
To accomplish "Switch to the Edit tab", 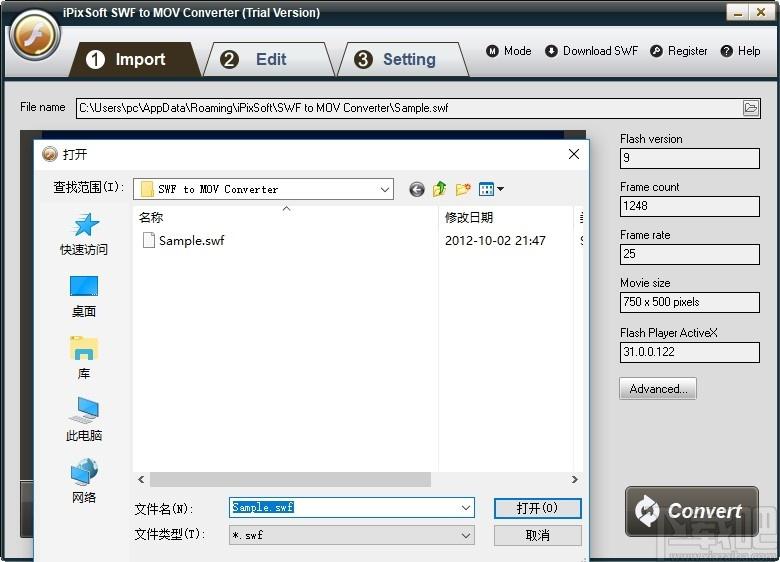I will click(x=269, y=60).
